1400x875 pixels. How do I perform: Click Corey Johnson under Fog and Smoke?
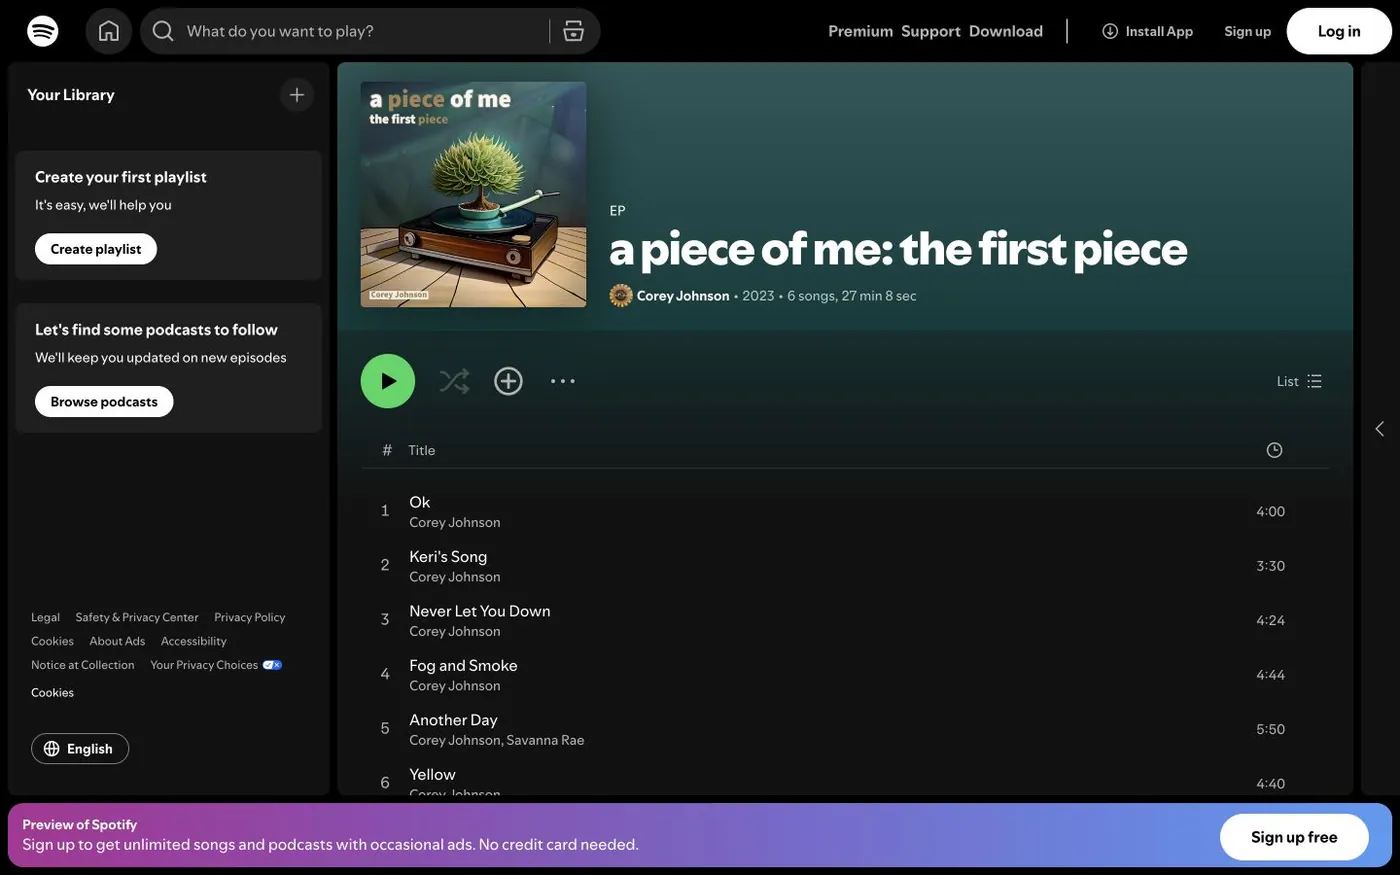(x=455, y=686)
